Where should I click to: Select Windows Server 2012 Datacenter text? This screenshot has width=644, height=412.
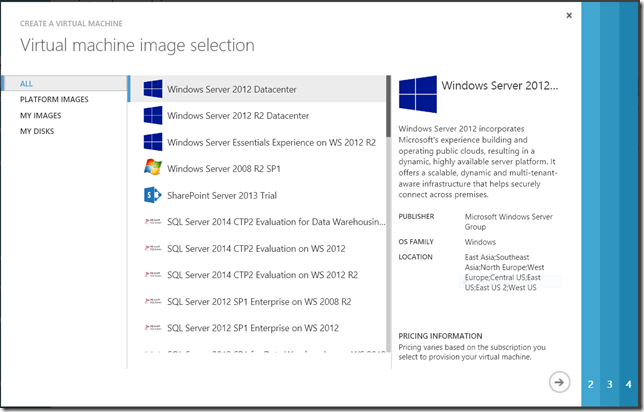pyautogui.click(x=232, y=89)
